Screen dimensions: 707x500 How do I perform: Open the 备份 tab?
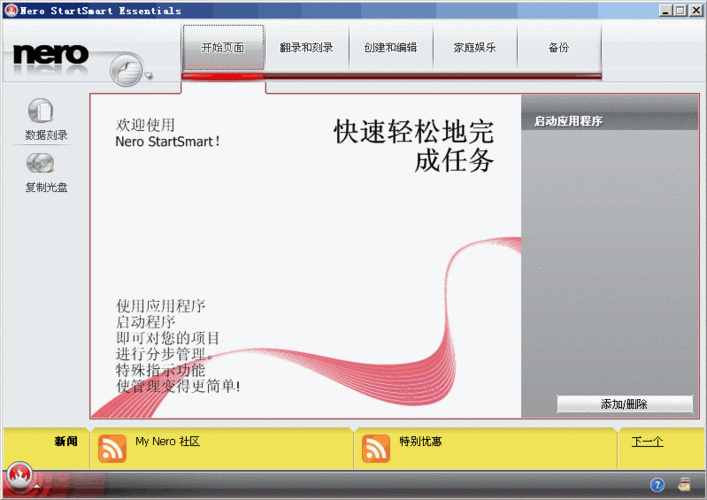coord(558,48)
